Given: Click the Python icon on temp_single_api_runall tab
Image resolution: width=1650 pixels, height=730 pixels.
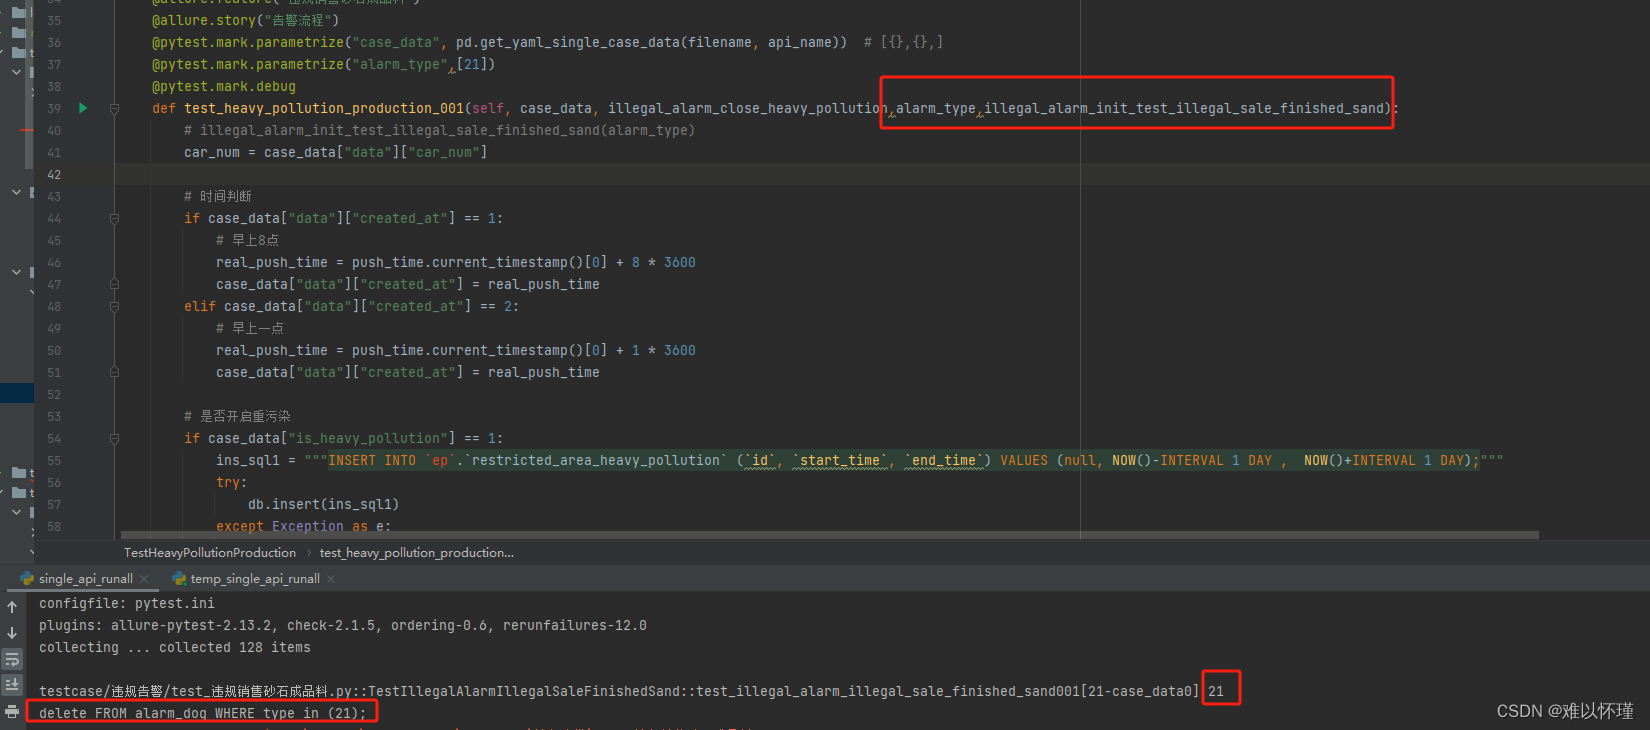Looking at the screenshot, I should coord(179,578).
